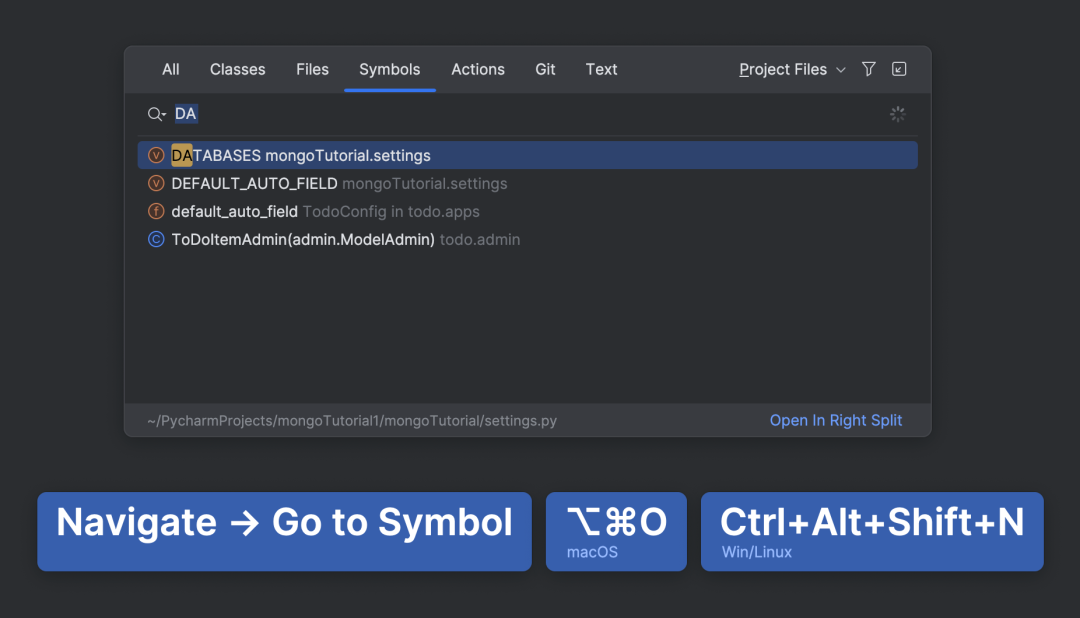Click the settings.py file path text
Viewport: 1080px width, 618px height.
pos(352,421)
